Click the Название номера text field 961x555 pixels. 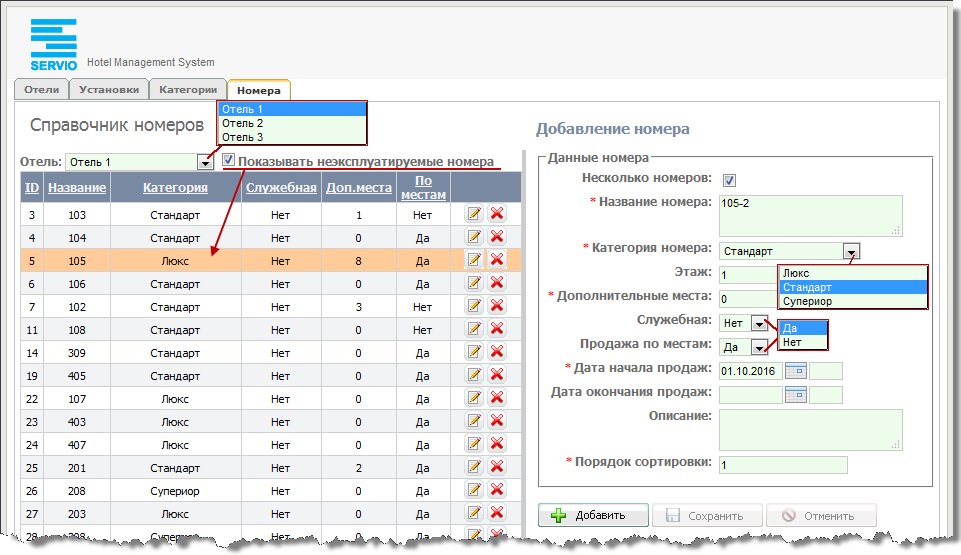(810, 214)
